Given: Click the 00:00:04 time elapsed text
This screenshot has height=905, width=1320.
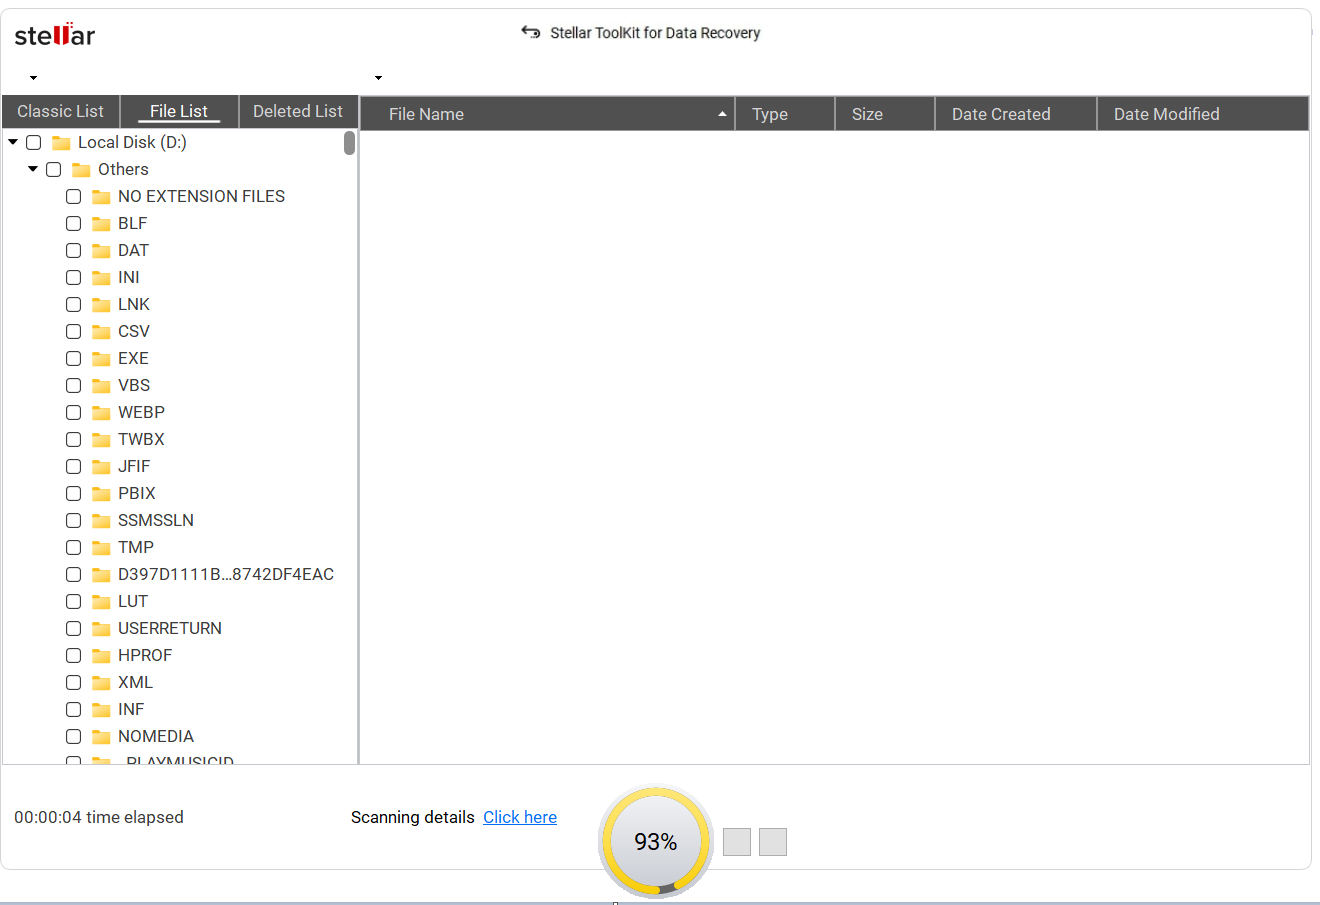Looking at the screenshot, I should point(99,817).
